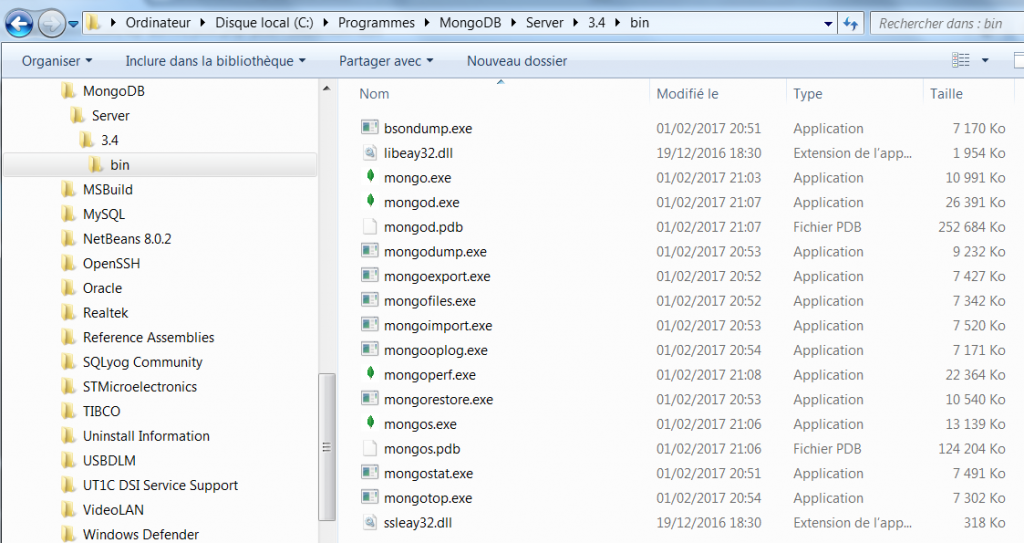
Task: Select the mongos.exe leaf icon
Action: tap(370, 423)
